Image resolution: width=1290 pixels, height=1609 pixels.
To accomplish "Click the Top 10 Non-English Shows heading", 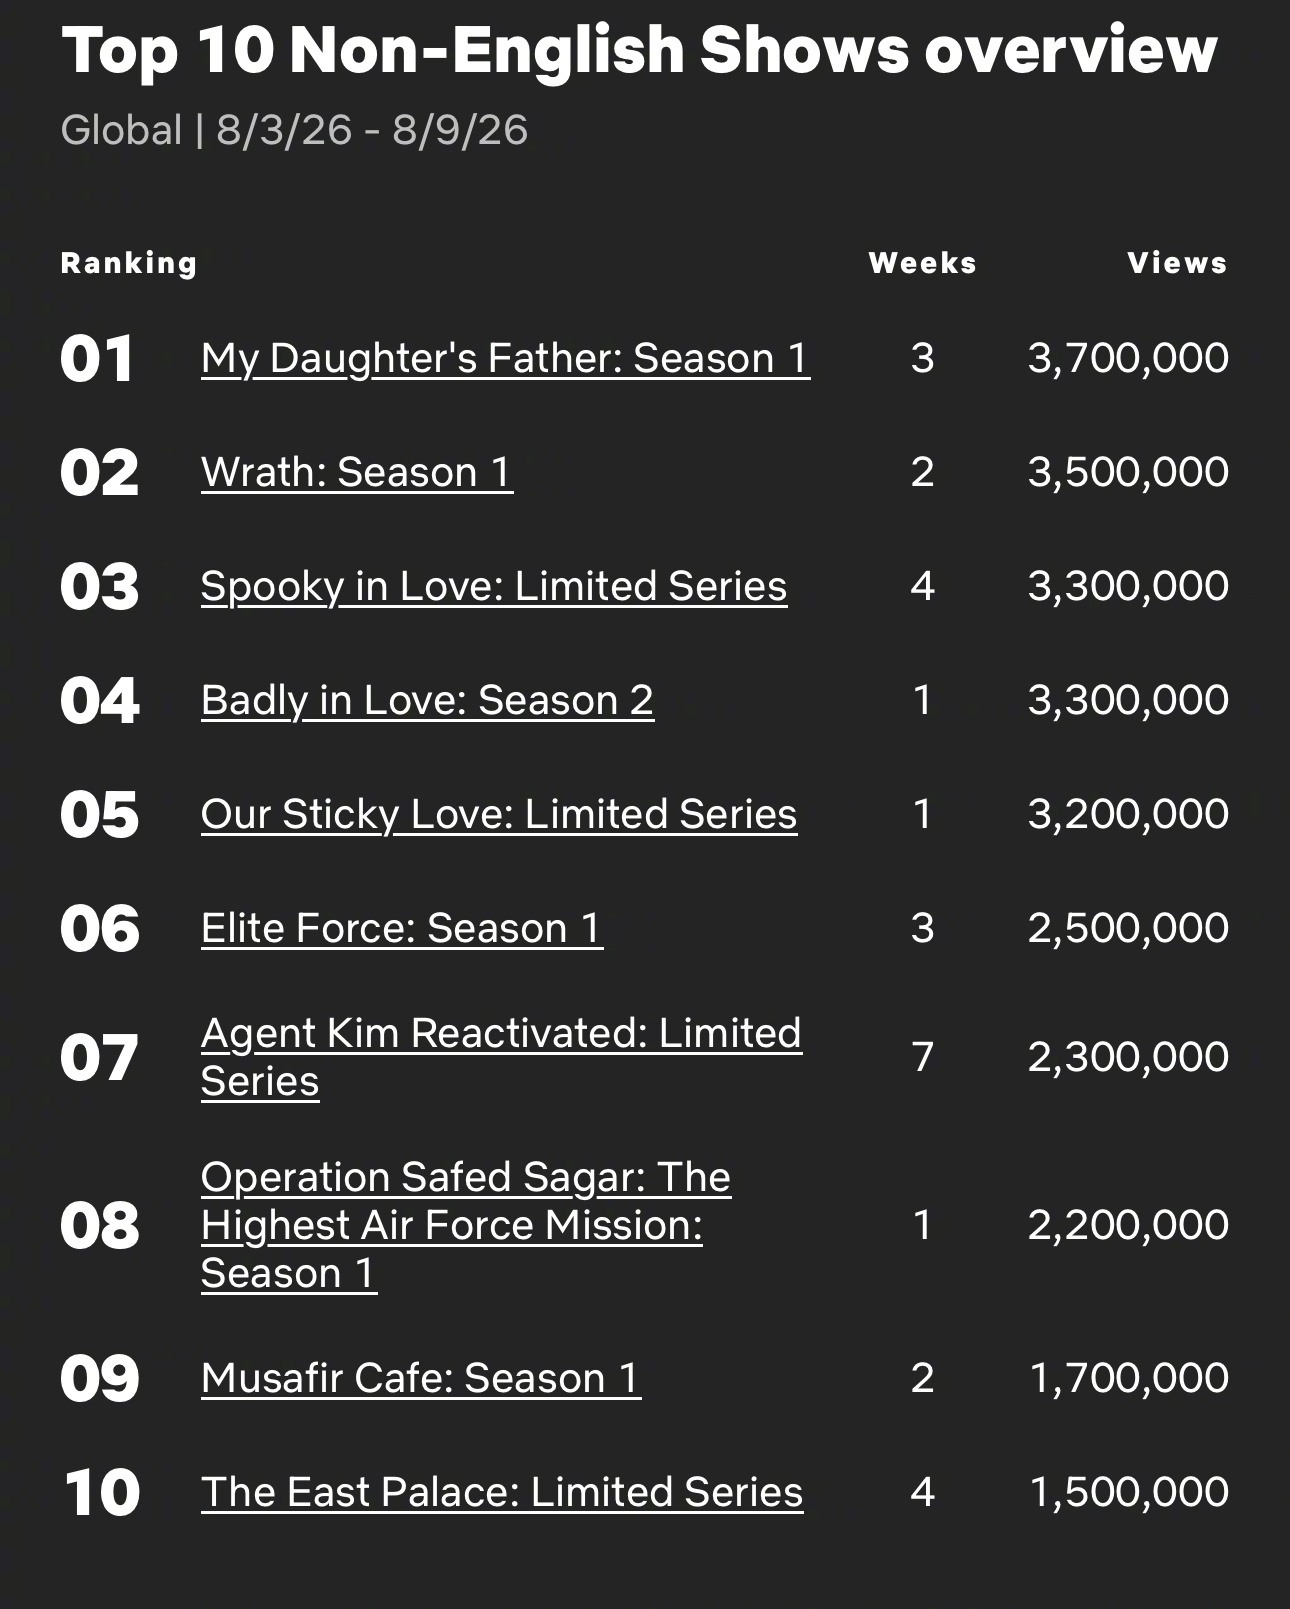I will [x=639, y=49].
